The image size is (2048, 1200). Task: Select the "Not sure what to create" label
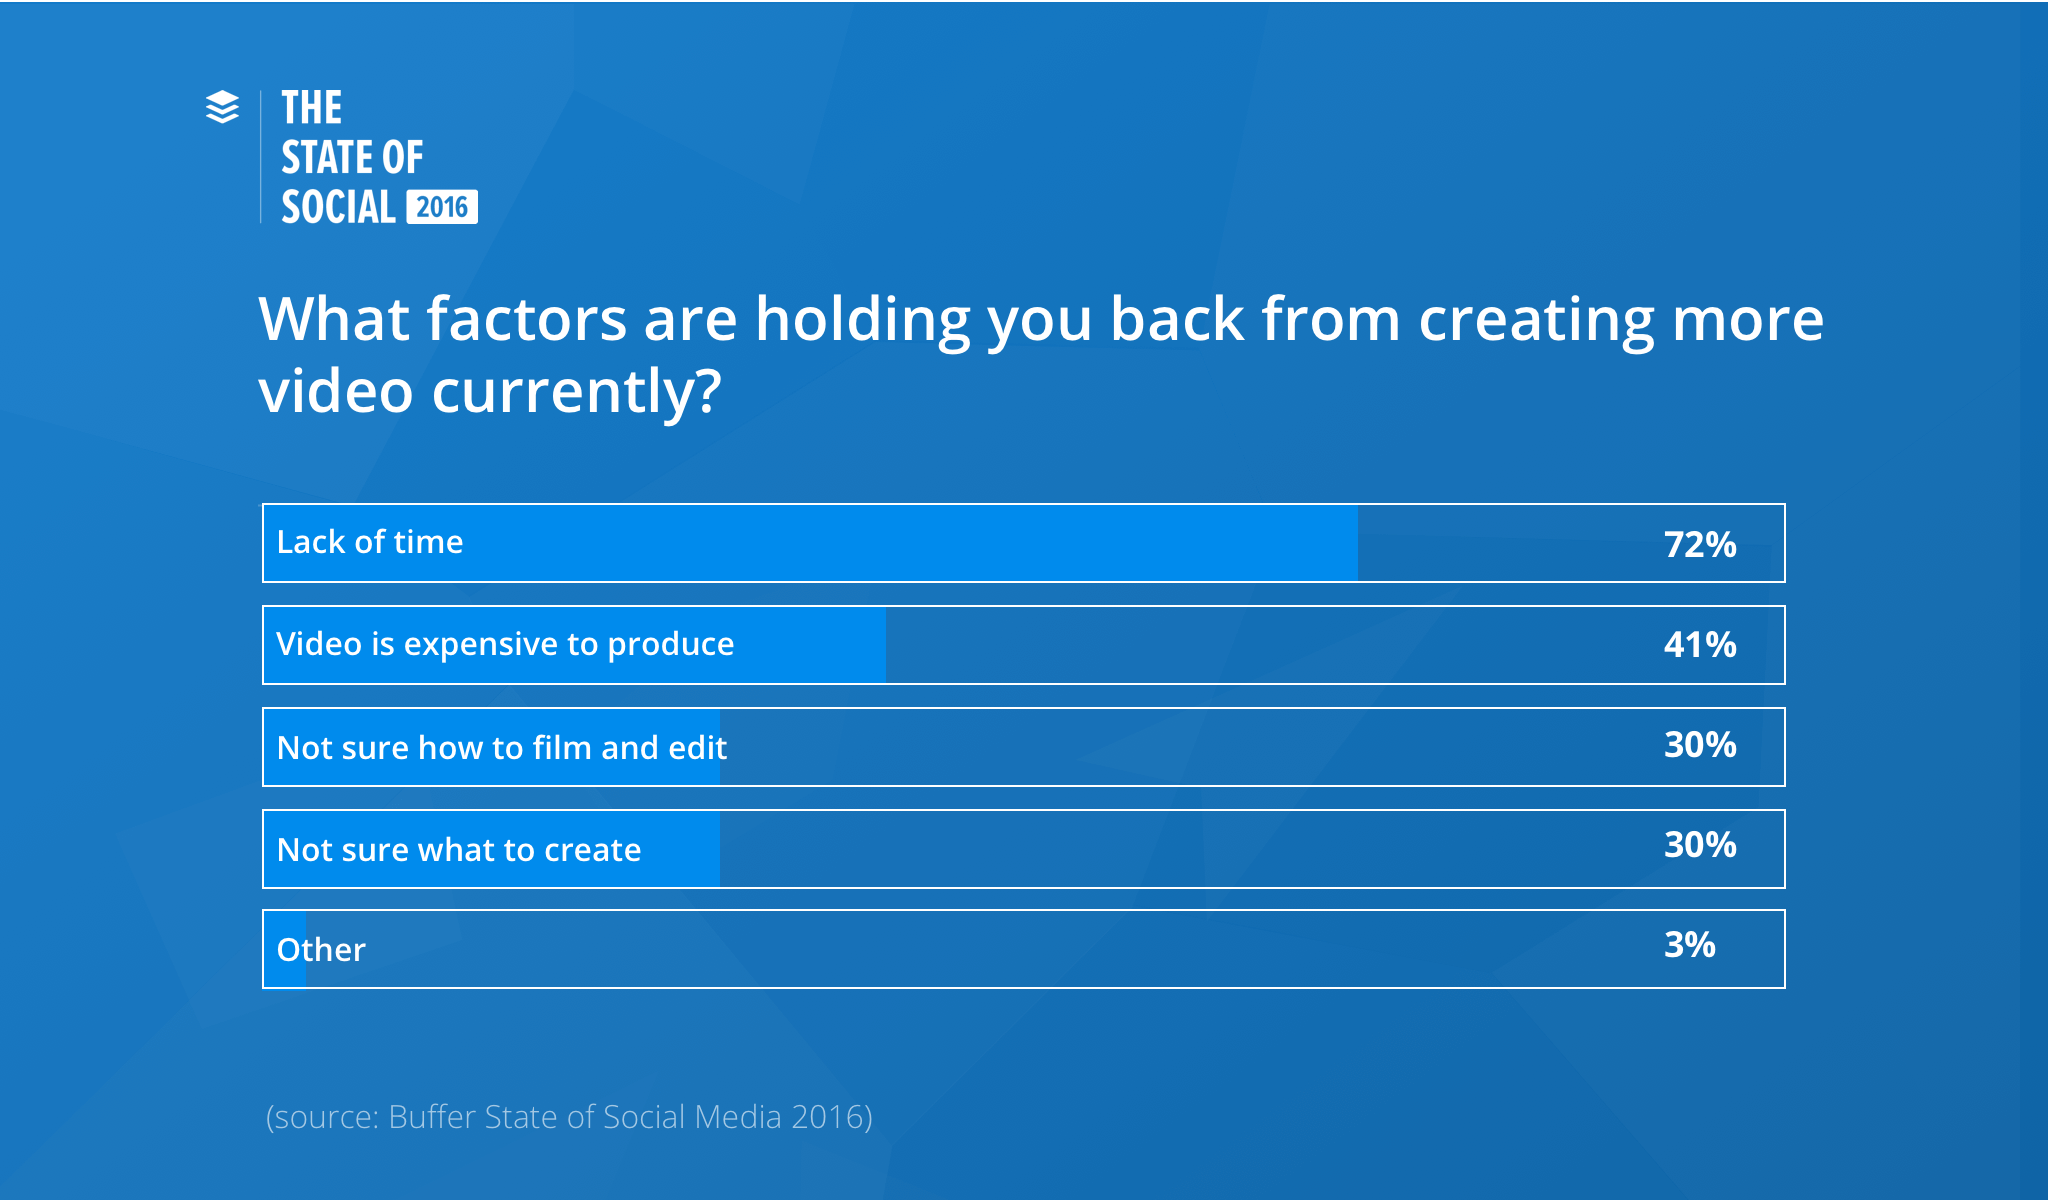pyautogui.click(x=459, y=849)
